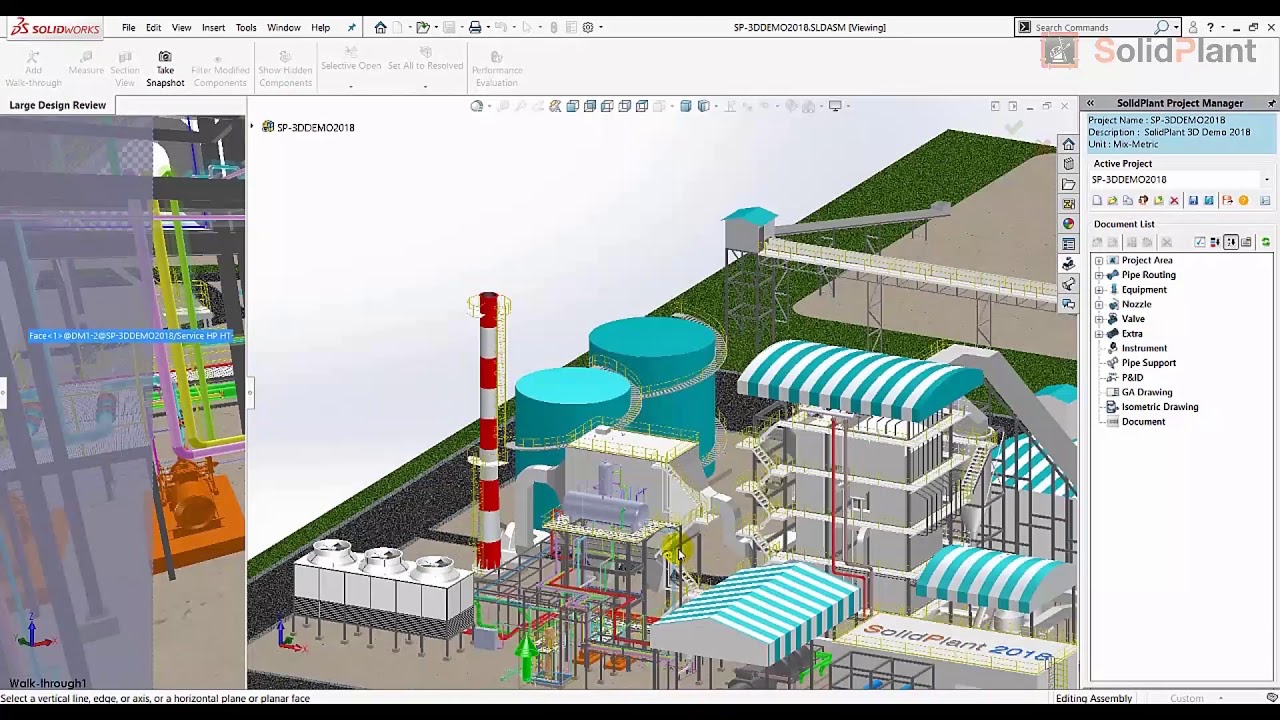Open the Appearances color ball tab
Image resolution: width=1280 pixels, height=720 pixels.
(1069, 224)
